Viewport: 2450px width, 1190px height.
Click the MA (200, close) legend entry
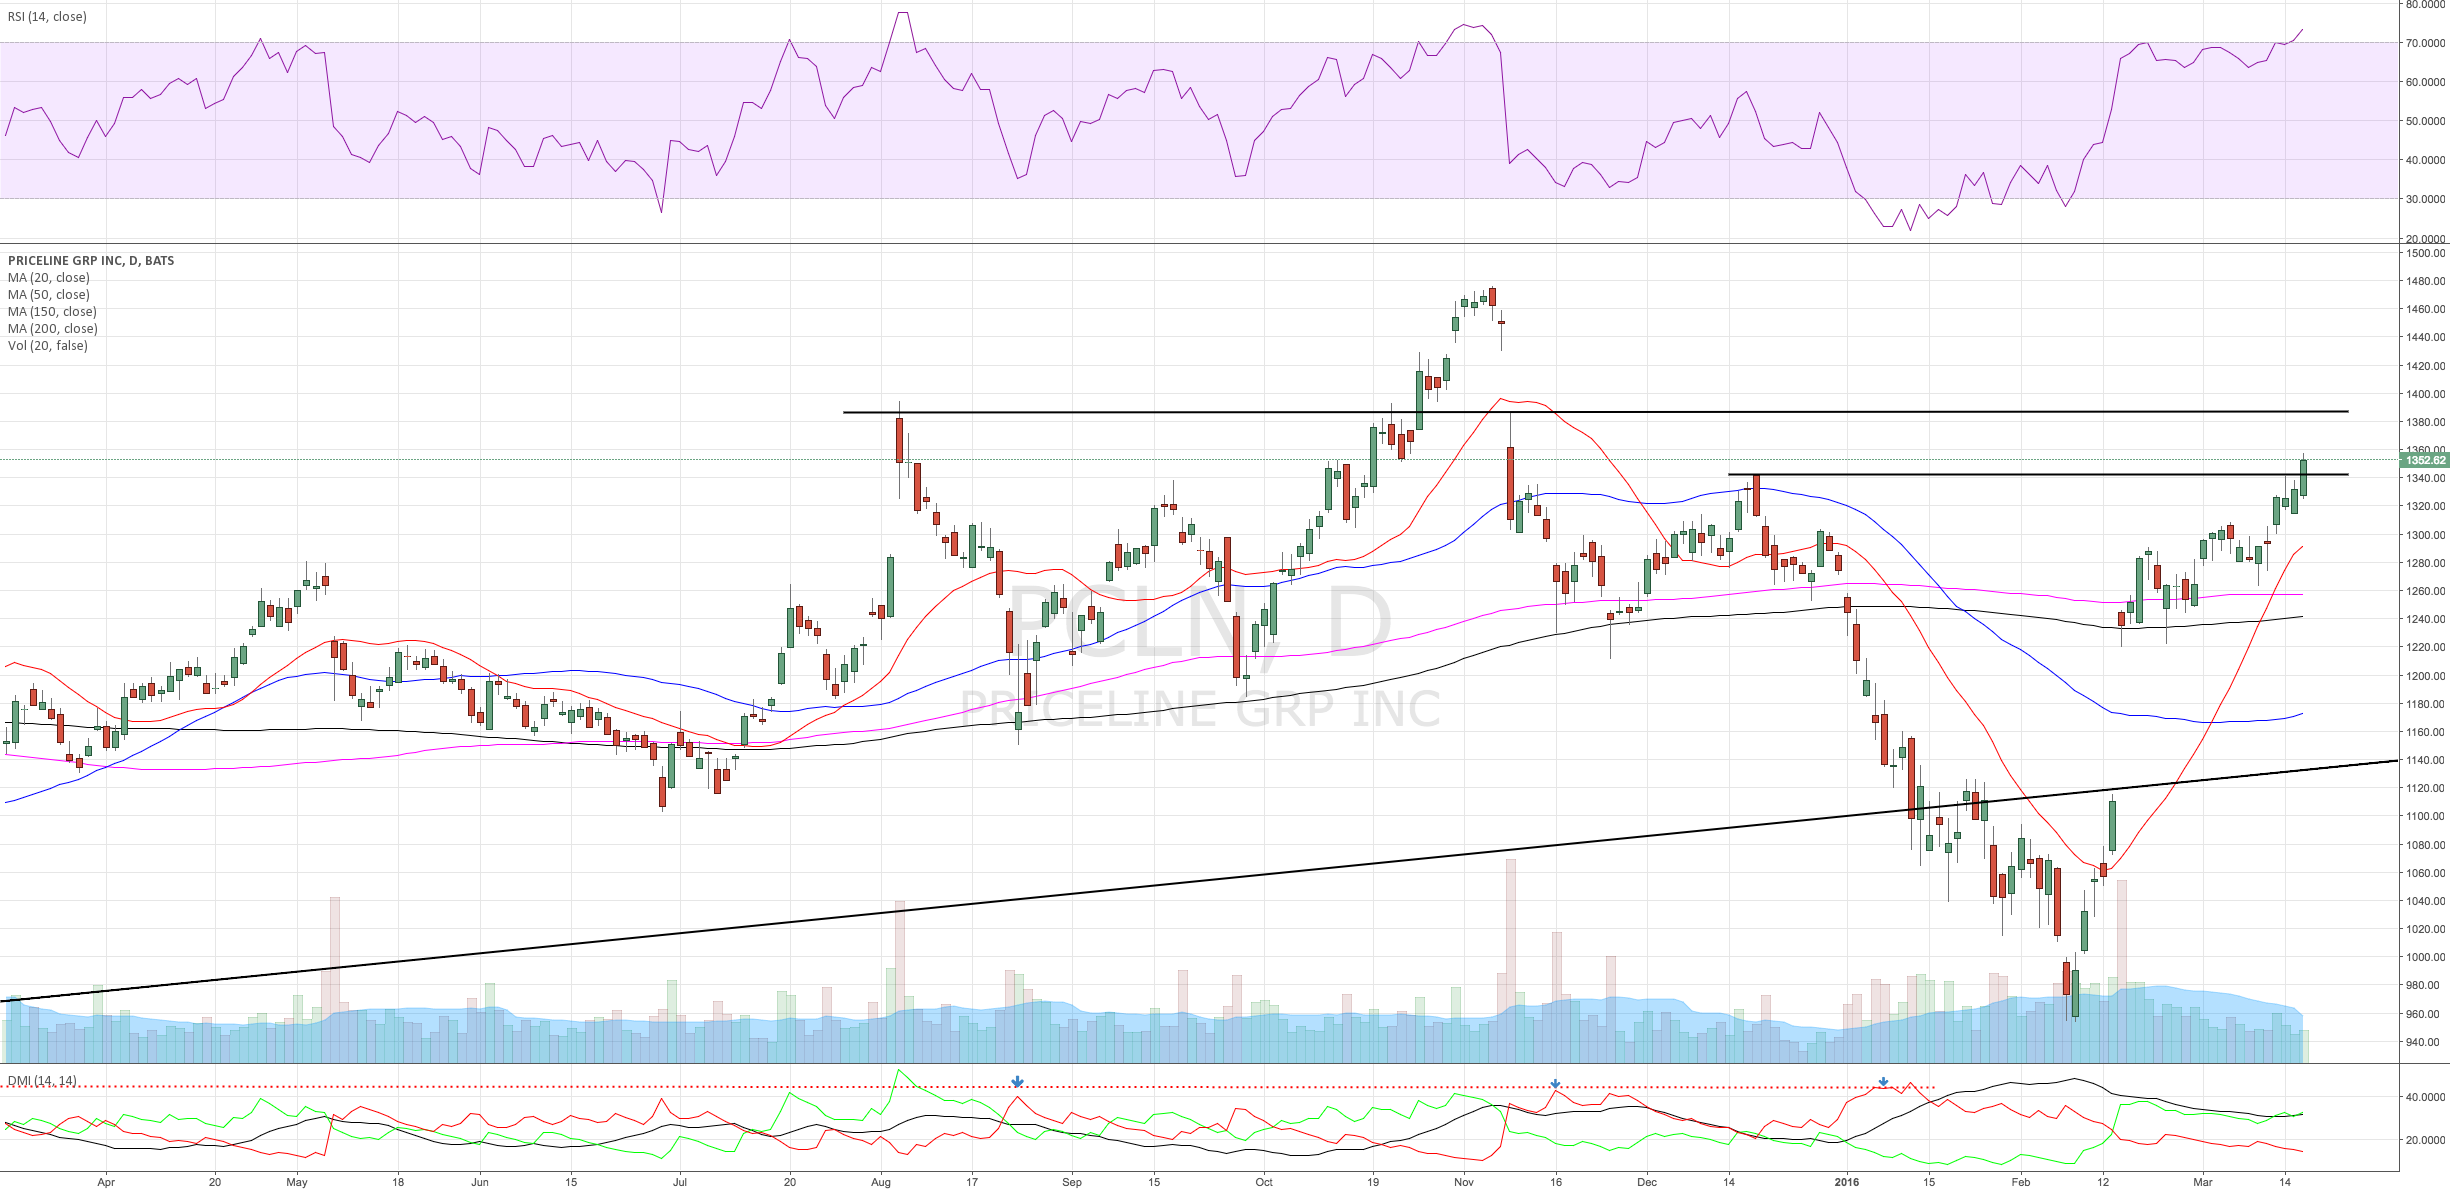coord(53,329)
